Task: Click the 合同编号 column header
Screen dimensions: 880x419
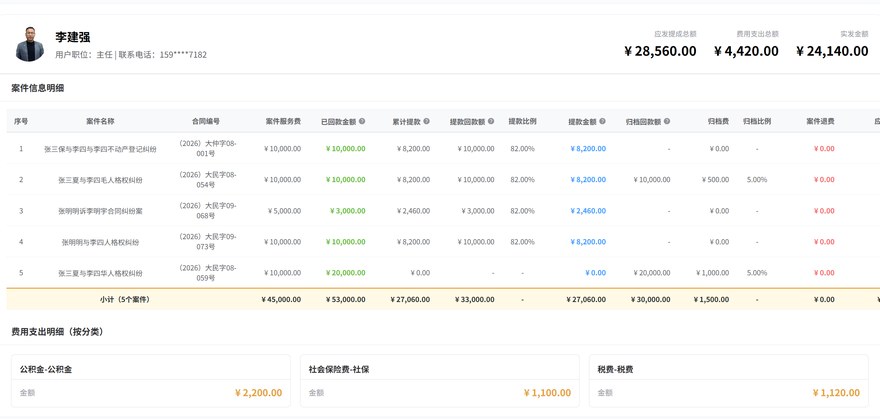Action: [205, 121]
